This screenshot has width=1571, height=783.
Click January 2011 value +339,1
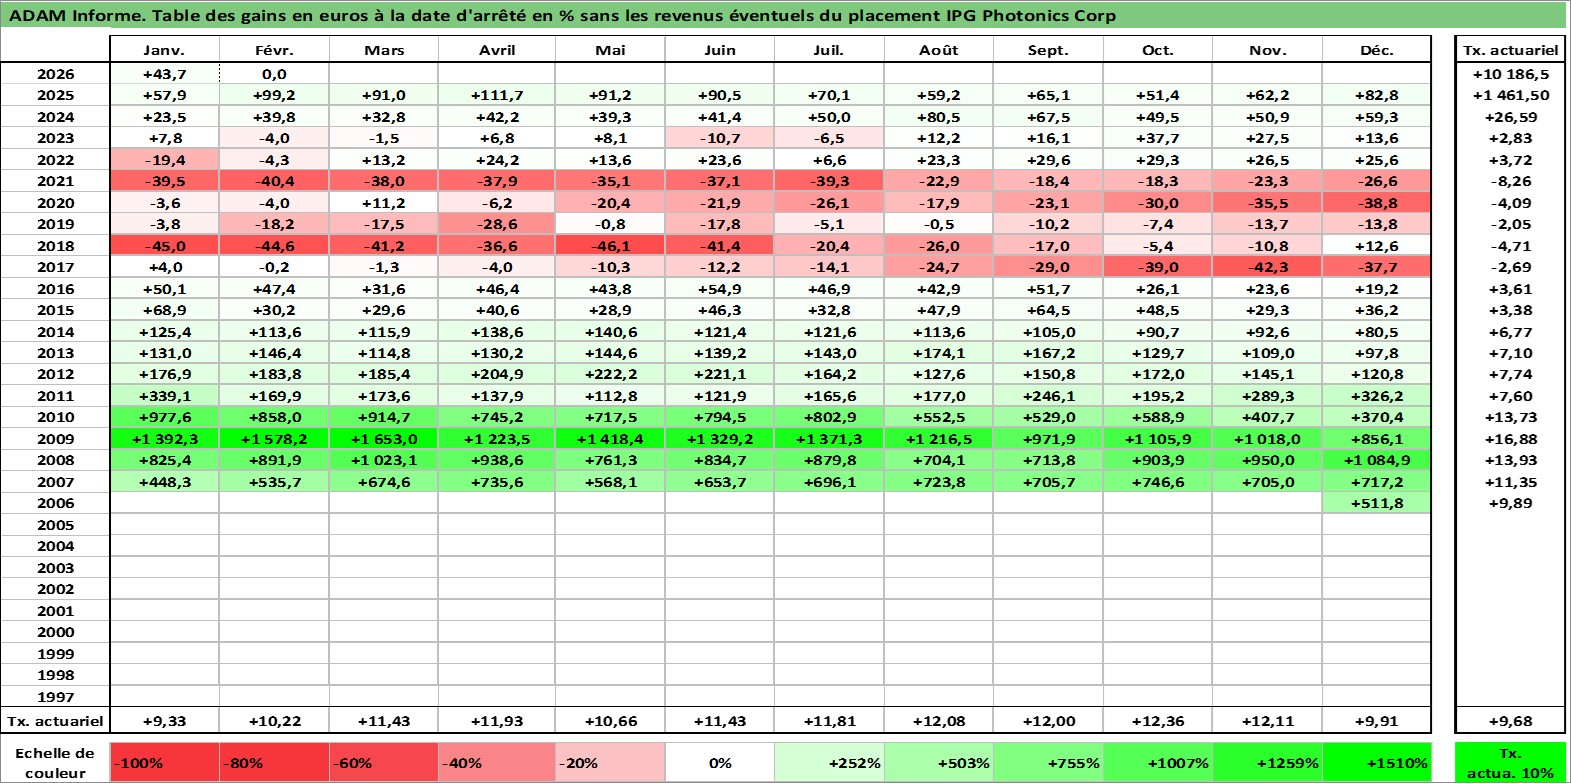[x=164, y=396]
